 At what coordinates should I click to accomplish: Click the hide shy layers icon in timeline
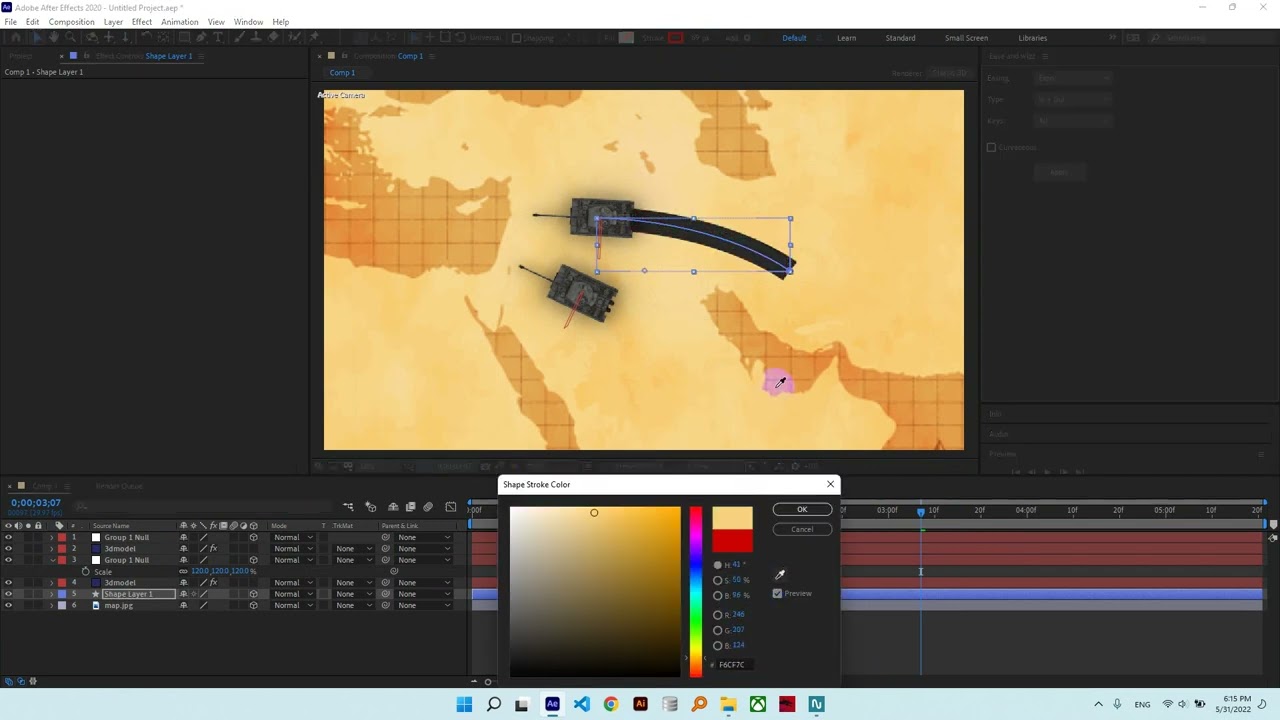click(x=393, y=507)
